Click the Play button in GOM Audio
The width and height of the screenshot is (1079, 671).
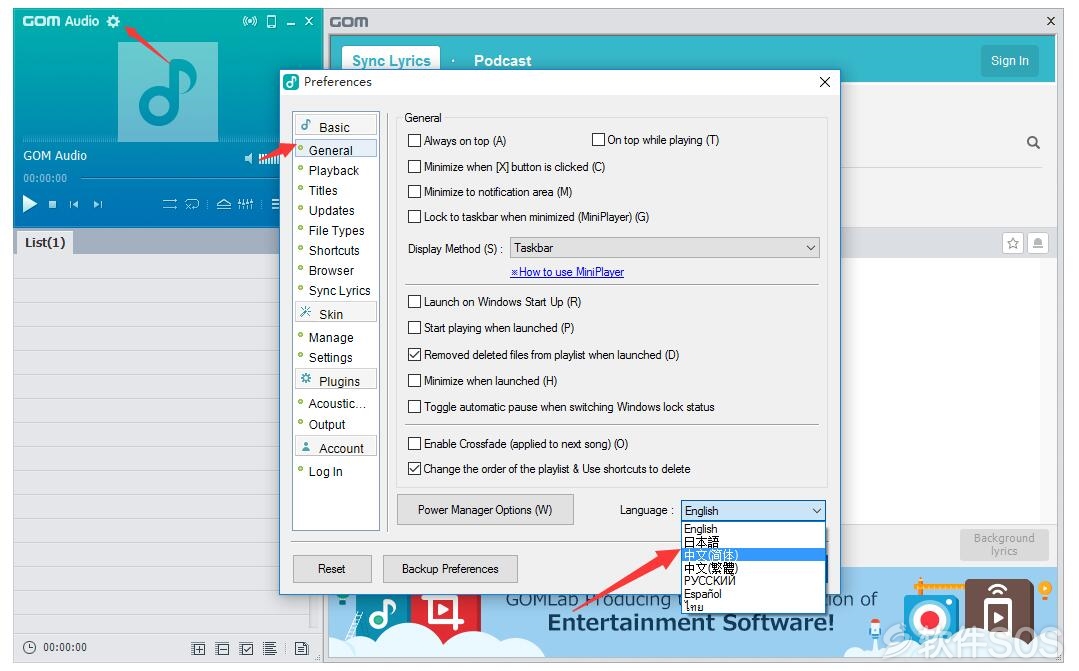point(30,204)
